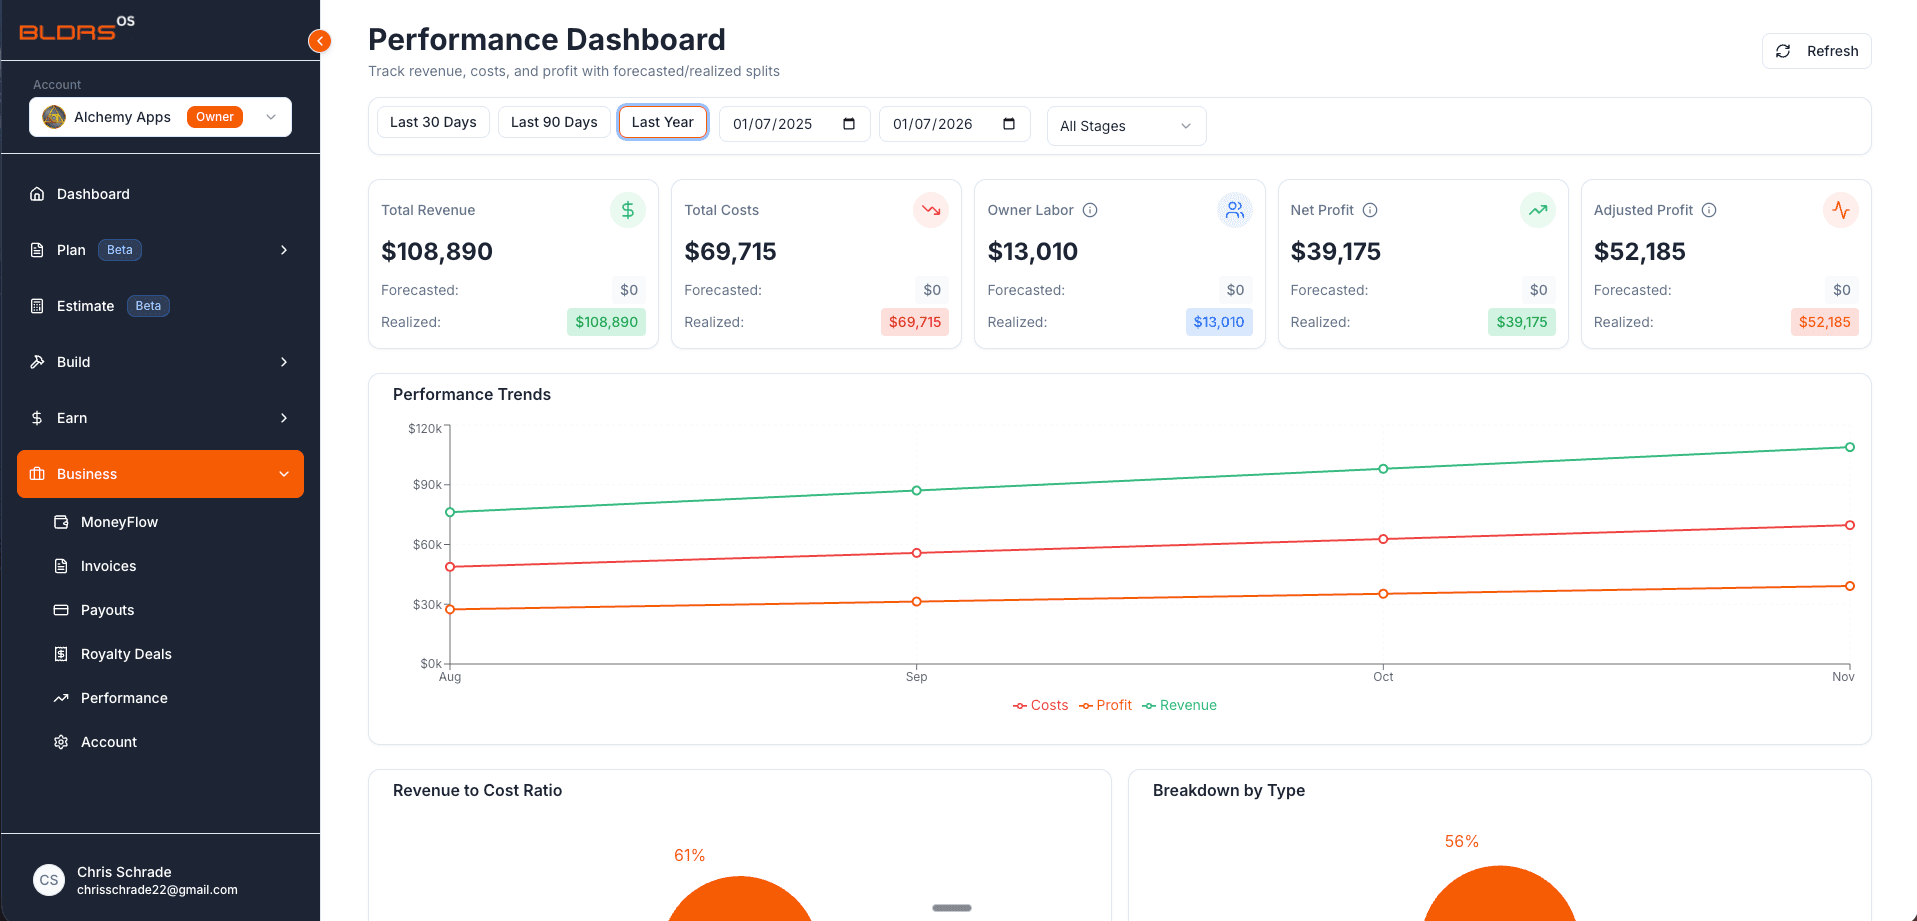Click the downward trend icon on Total Costs card
The width and height of the screenshot is (1917, 921).
pyautogui.click(x=931, y=210)
